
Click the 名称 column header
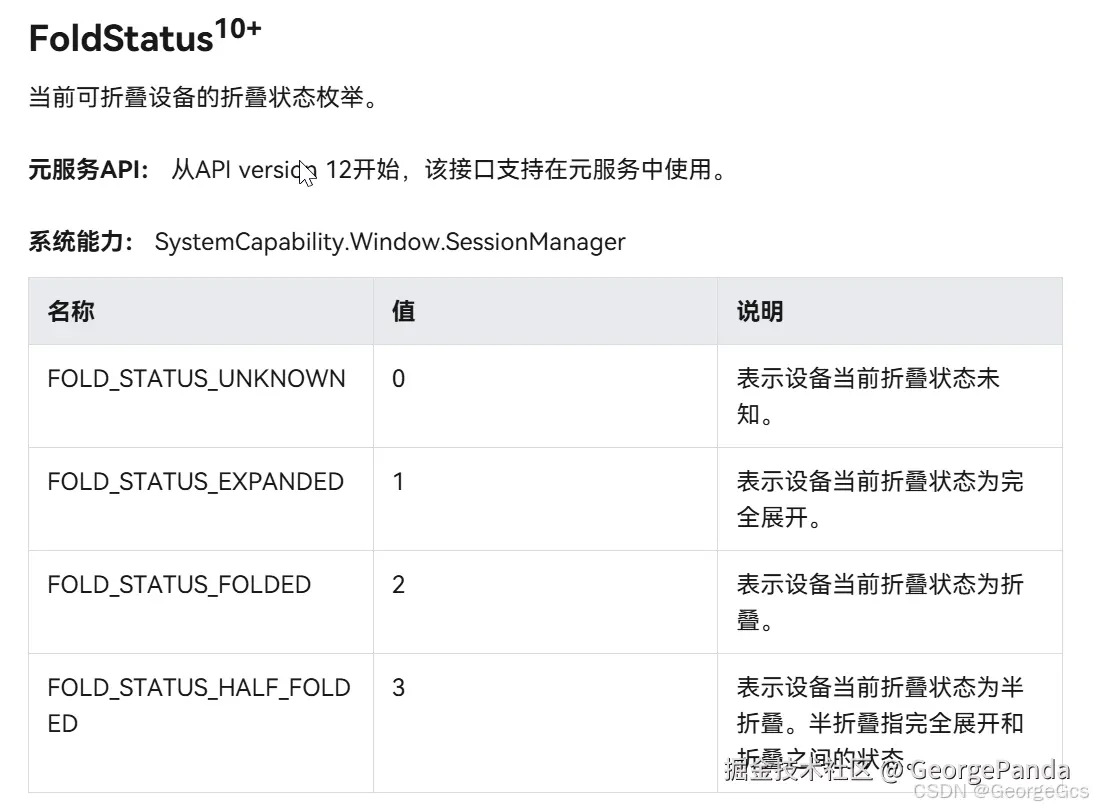point(71,311)
